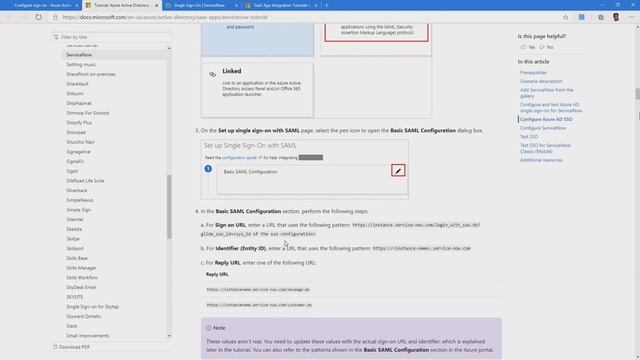Click the thumbs-down No feedback icon
The width and height of the screenshot is (640, 360).
(x=542, y=47)
